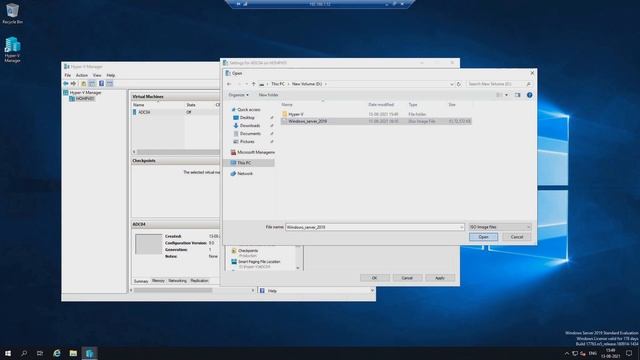Select Windows_server_2019 ISO file row

pos(376,121)
